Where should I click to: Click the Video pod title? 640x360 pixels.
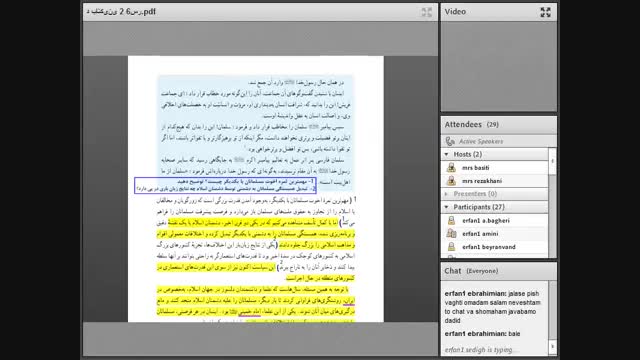455,12
